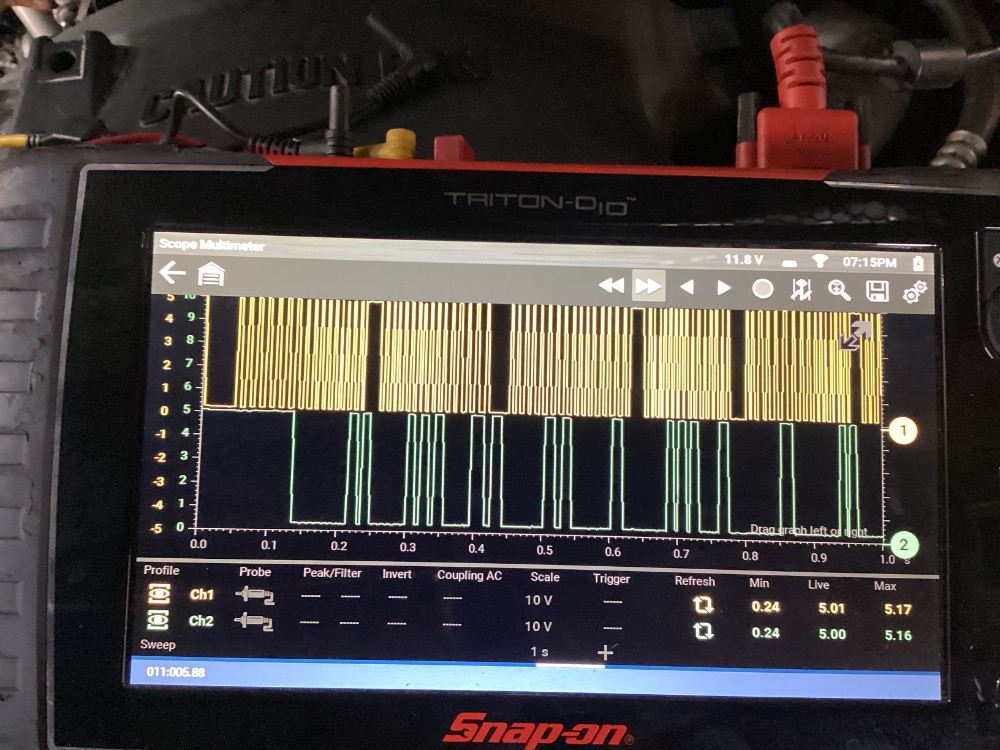Refresh the Ch1 min/max readings
The height and width of the screenshot is (750, 1000).
(x=703, y=605)
